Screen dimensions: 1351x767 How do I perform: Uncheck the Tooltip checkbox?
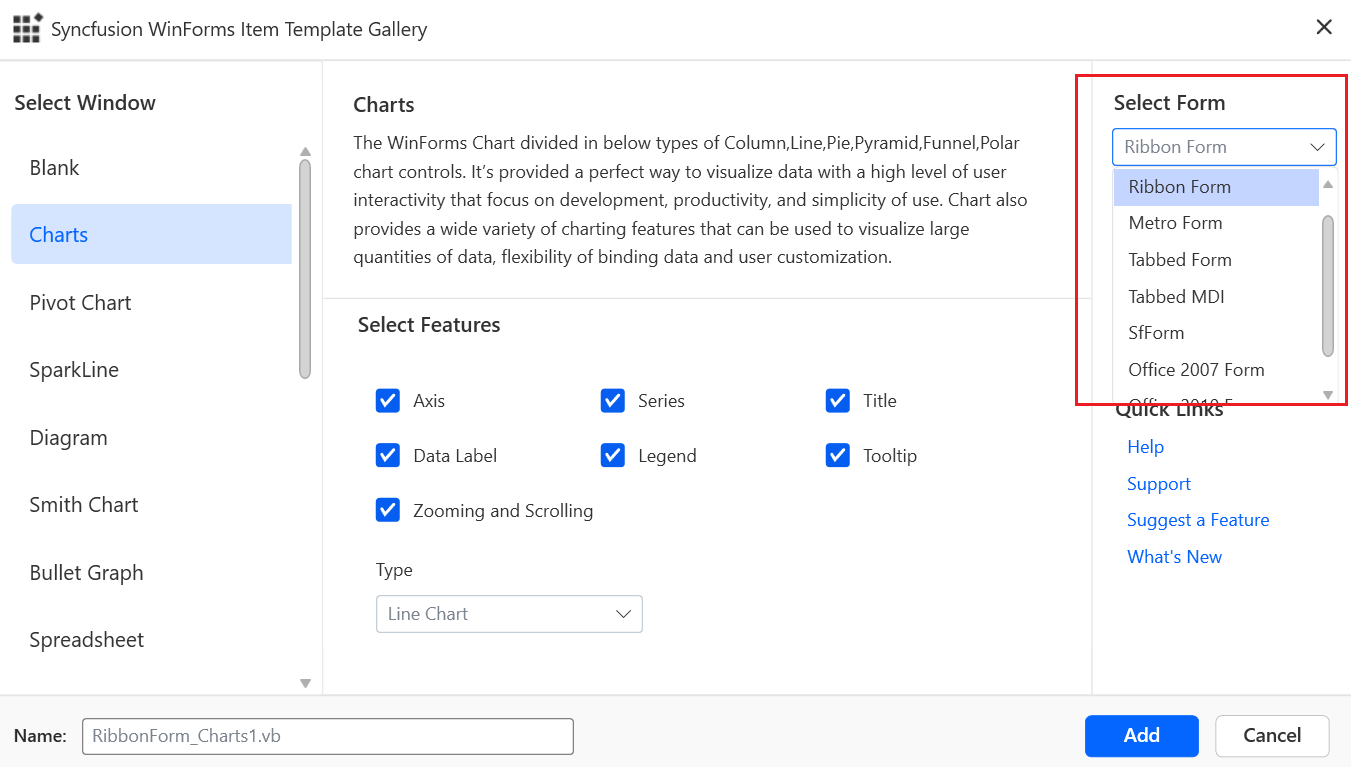point(838,456)
